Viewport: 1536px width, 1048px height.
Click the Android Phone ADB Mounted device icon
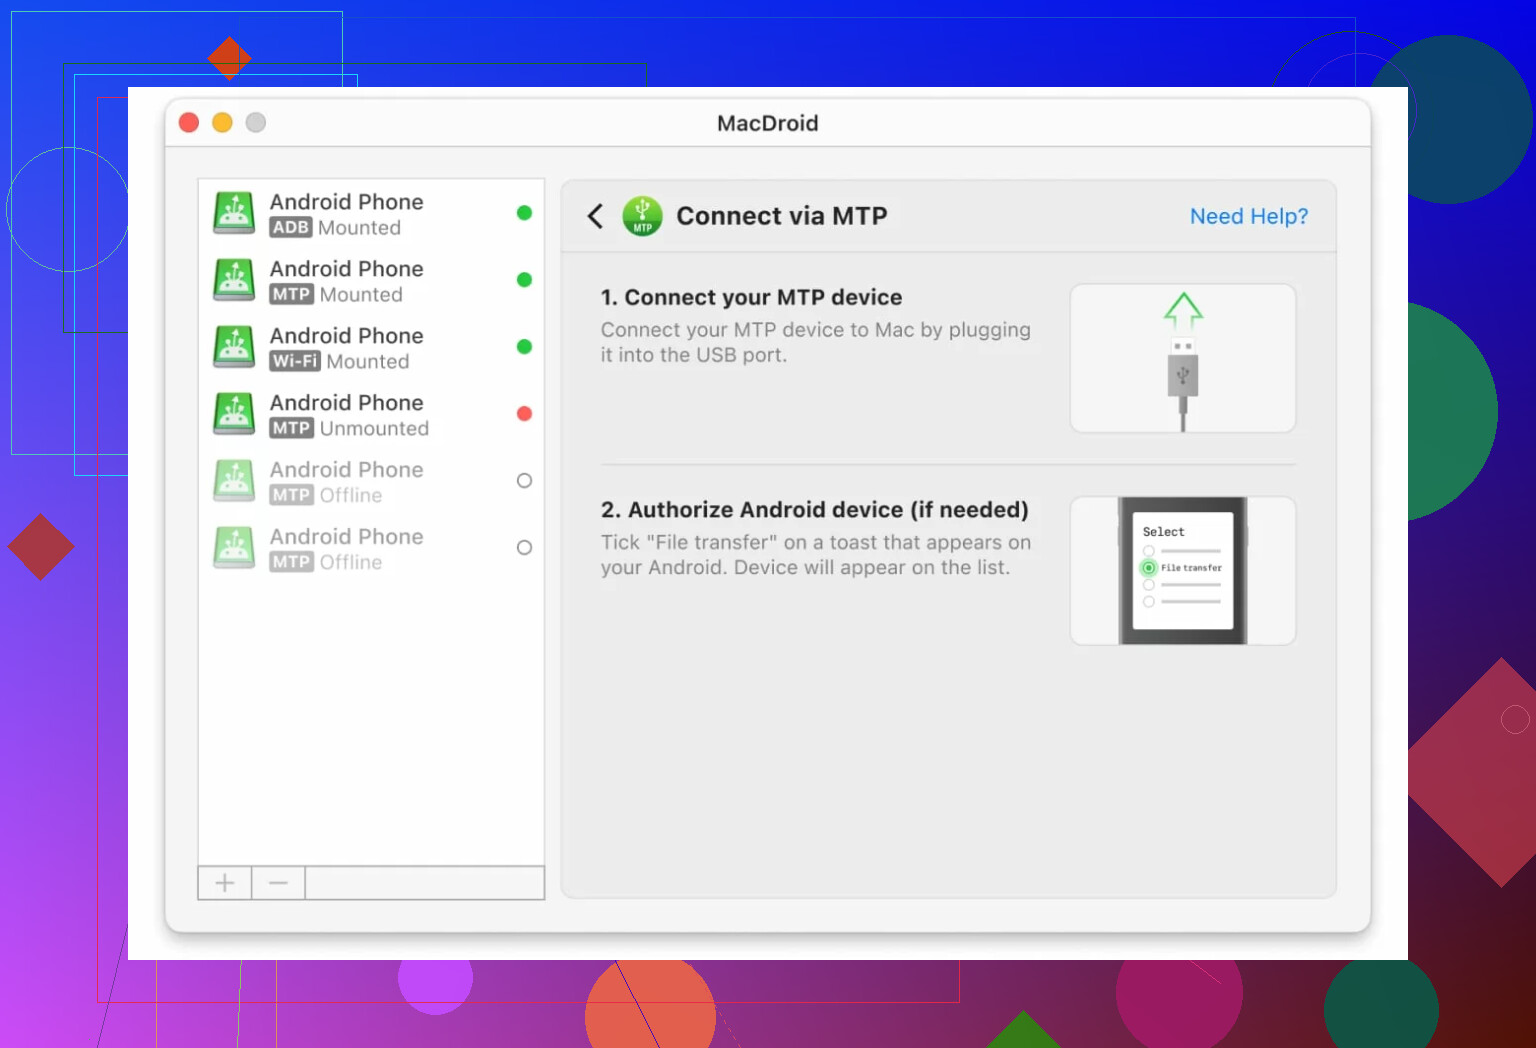pos(234,213)
